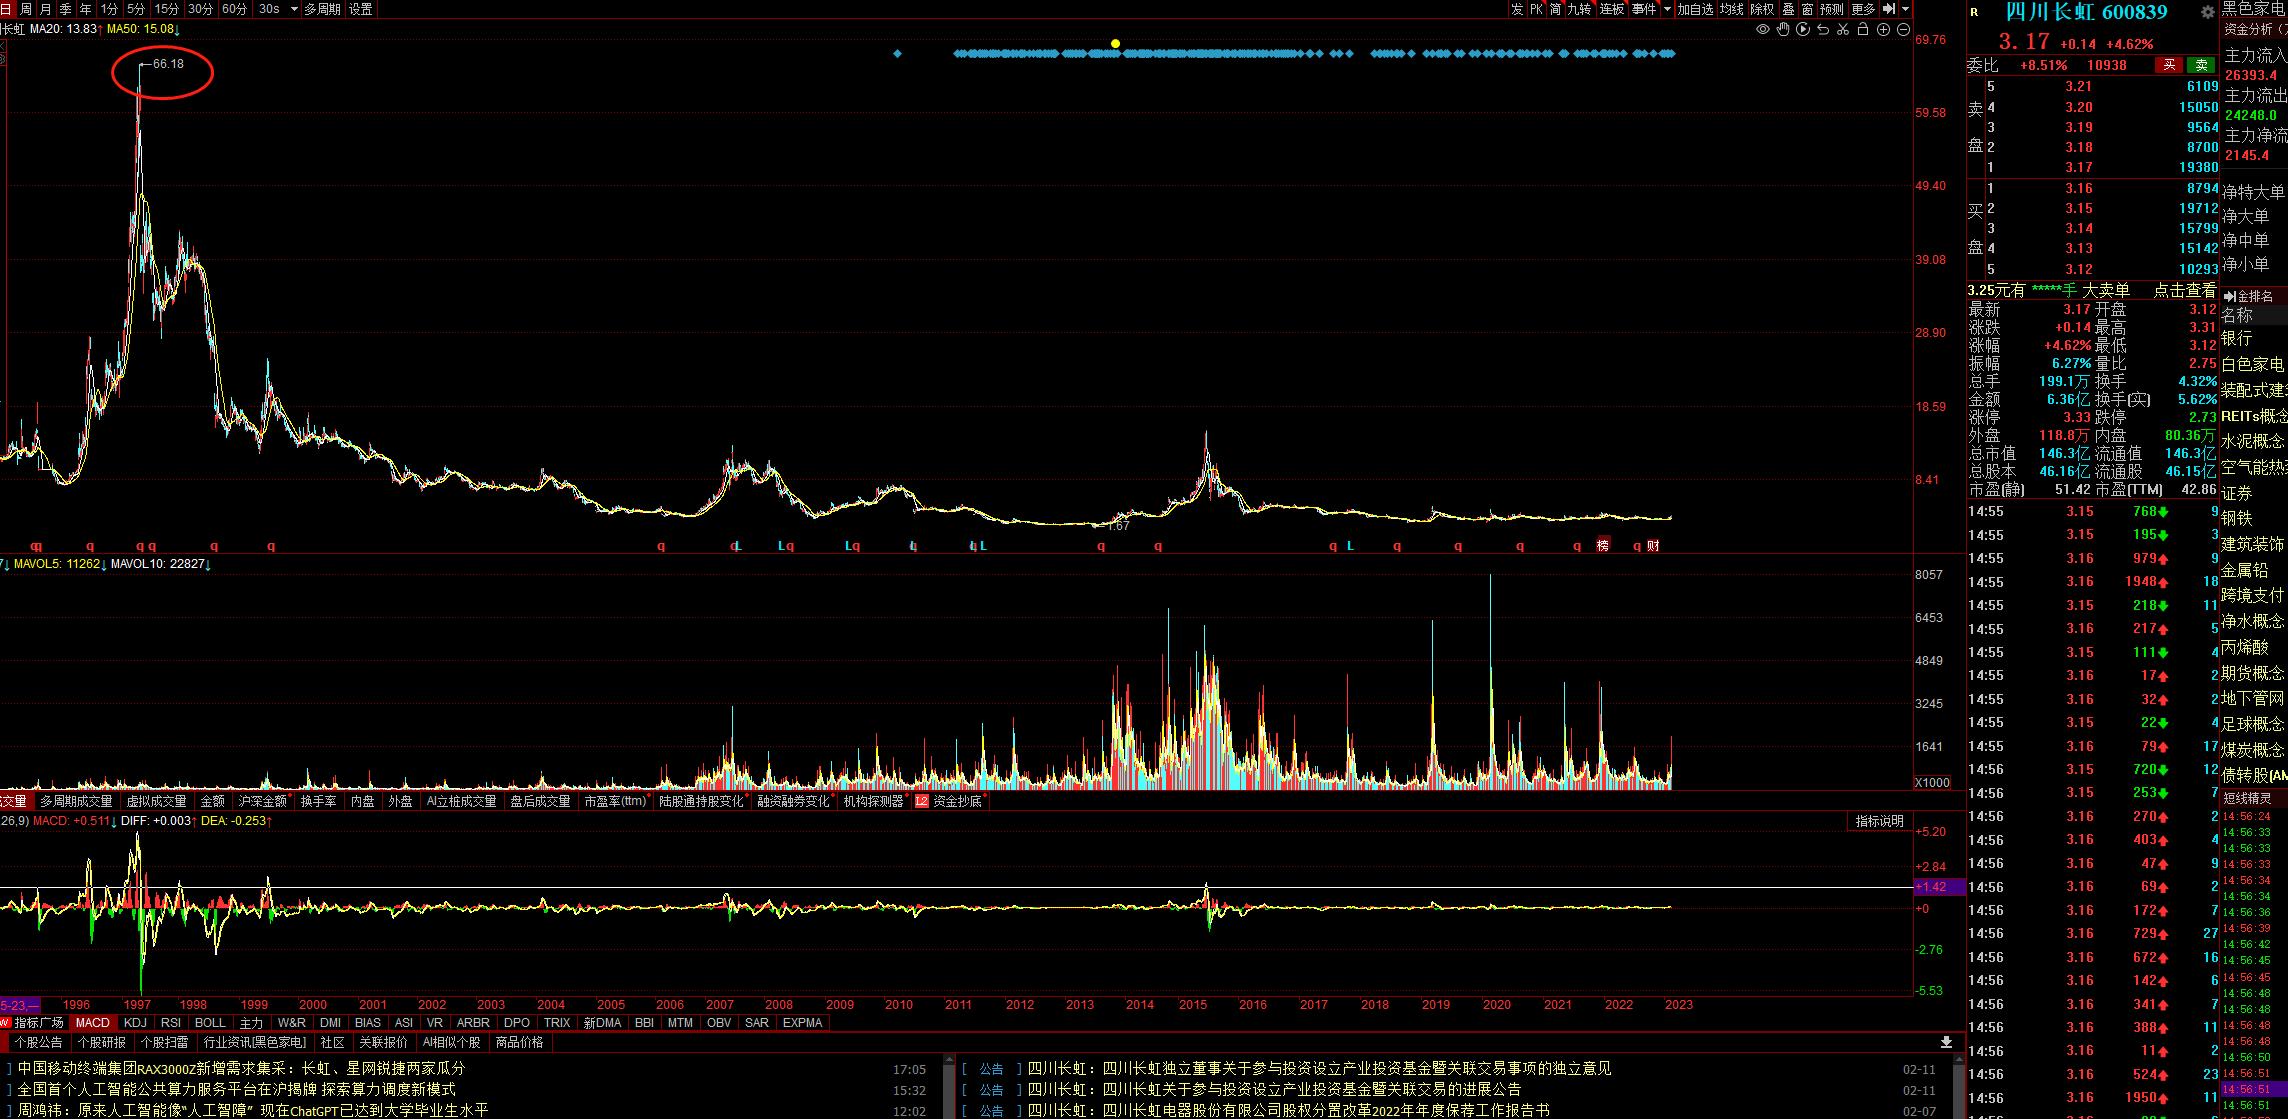Open the 30s period dropdown arrow
The height and width of the screenshot is (1119, 2288).
[294, 9]
